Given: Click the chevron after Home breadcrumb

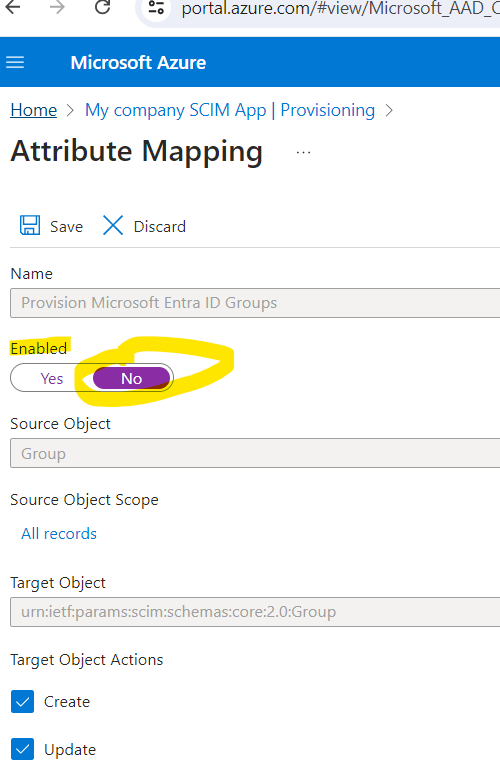Looking at the screenshot, I should click(71, 110).
